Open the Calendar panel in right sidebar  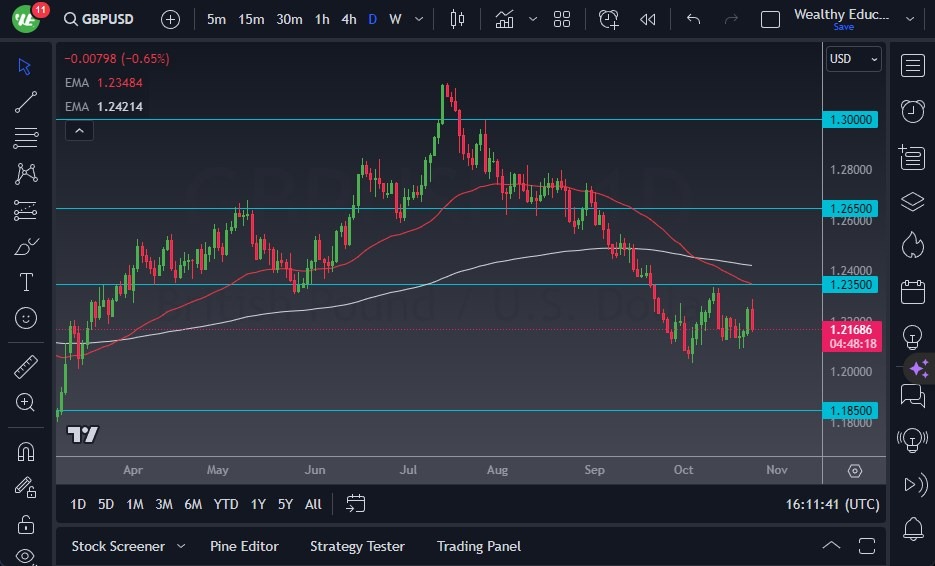[x=912, y=292]
